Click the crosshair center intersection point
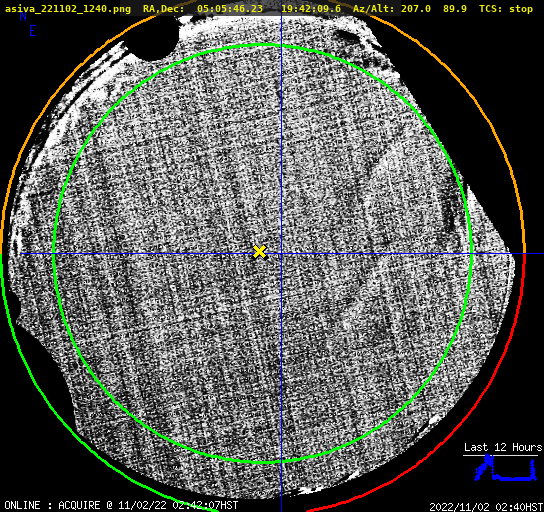Viewport: 544px width, 512px height. point(281,254)
